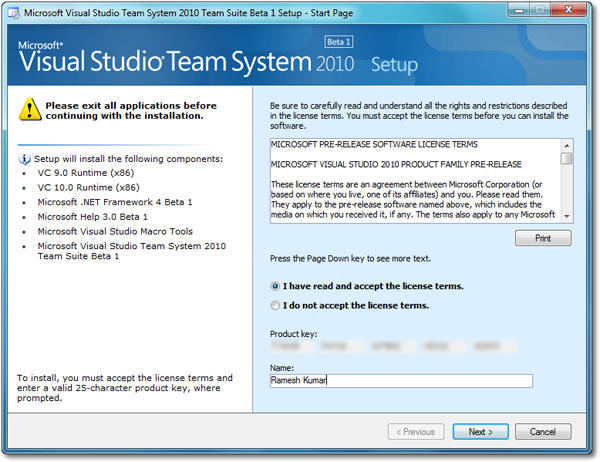Close the setup window
Screen dimensions: 600x462
[569, 10]
